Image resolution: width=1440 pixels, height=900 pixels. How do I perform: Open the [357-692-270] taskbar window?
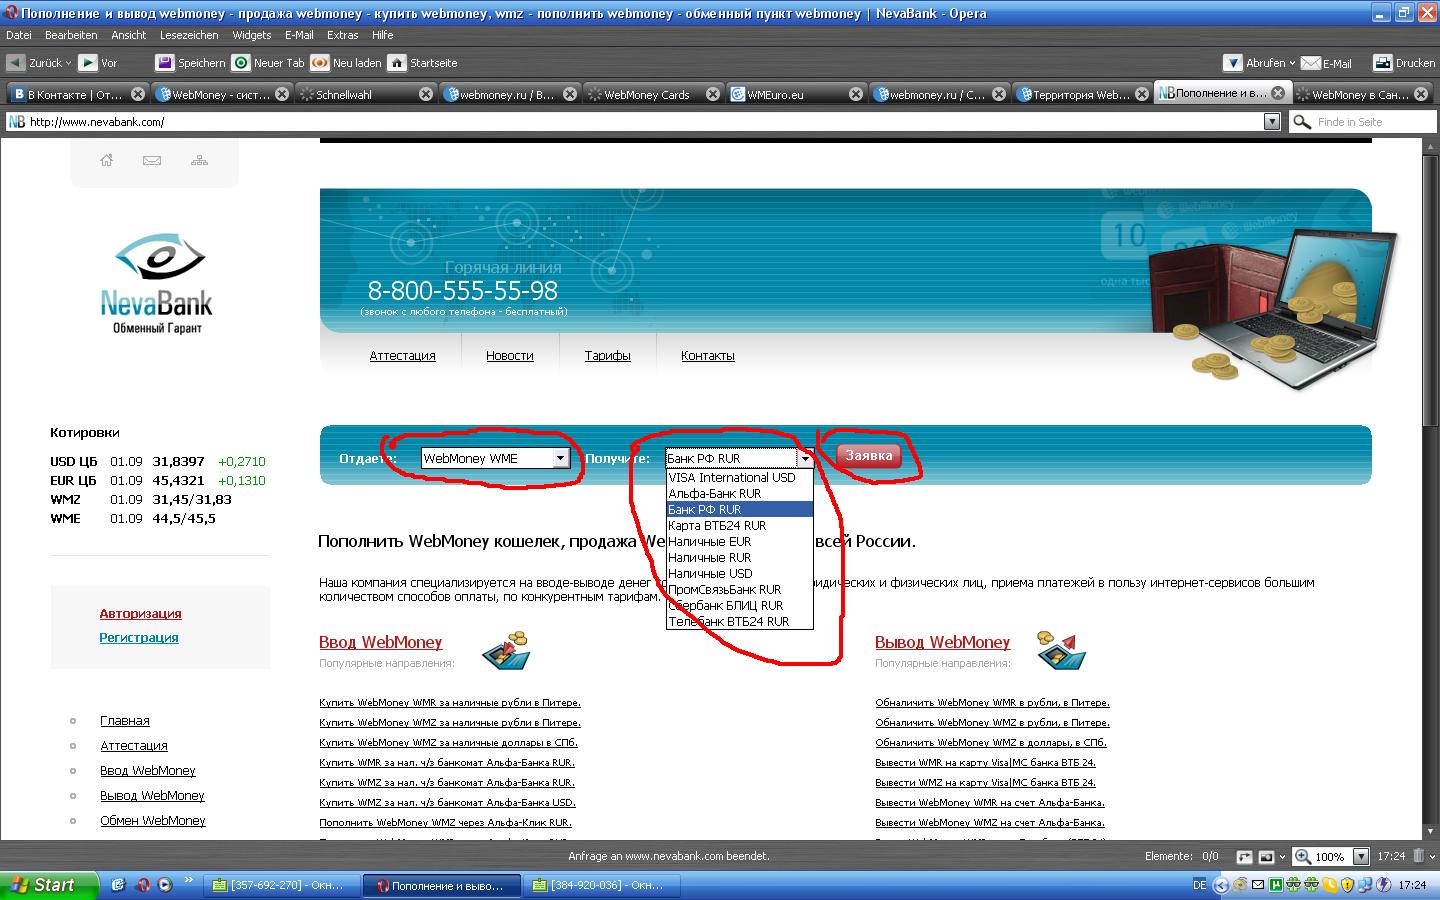click(280, 885)
